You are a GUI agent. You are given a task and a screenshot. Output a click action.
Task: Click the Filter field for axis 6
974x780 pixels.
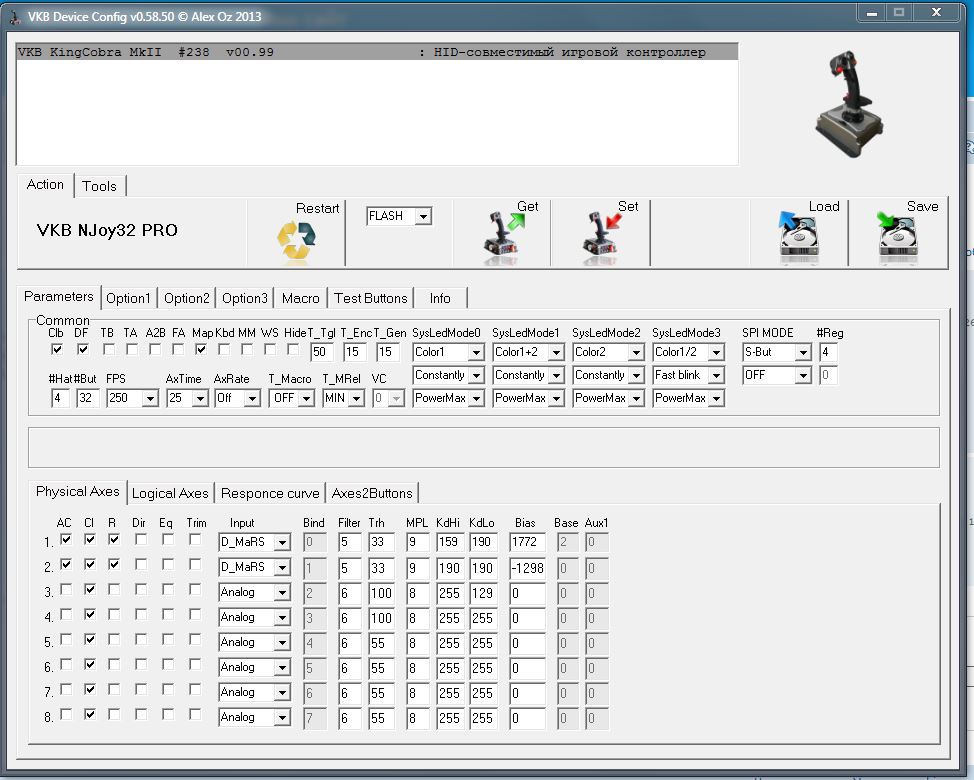[350, 668]
